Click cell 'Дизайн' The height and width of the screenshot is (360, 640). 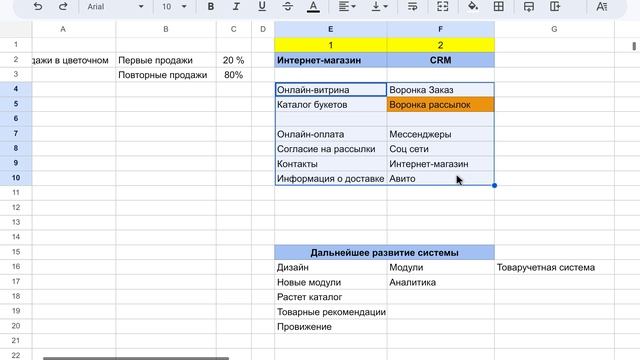331,267
